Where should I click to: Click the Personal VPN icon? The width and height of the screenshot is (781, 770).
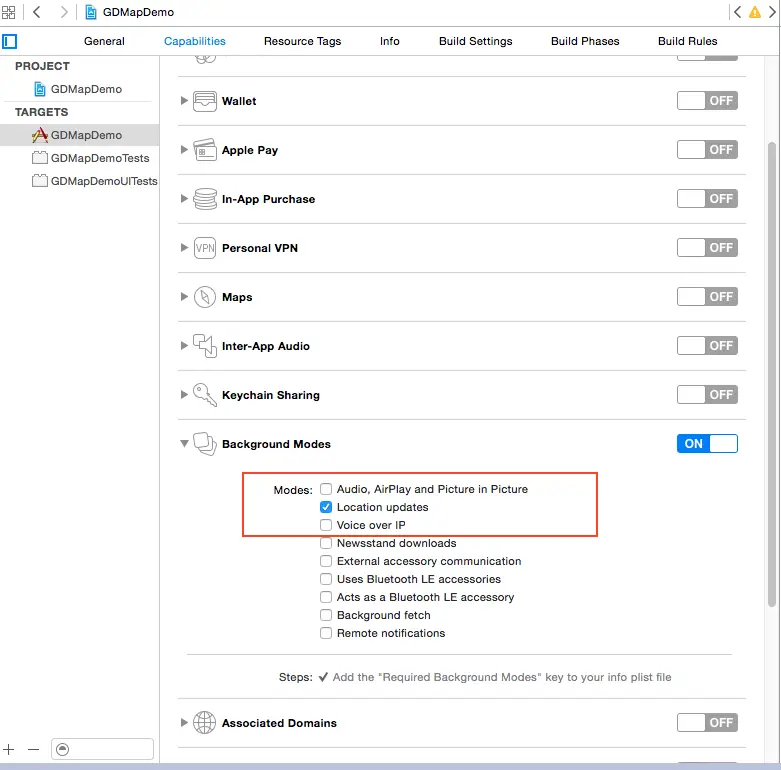[x=205, y=248]
